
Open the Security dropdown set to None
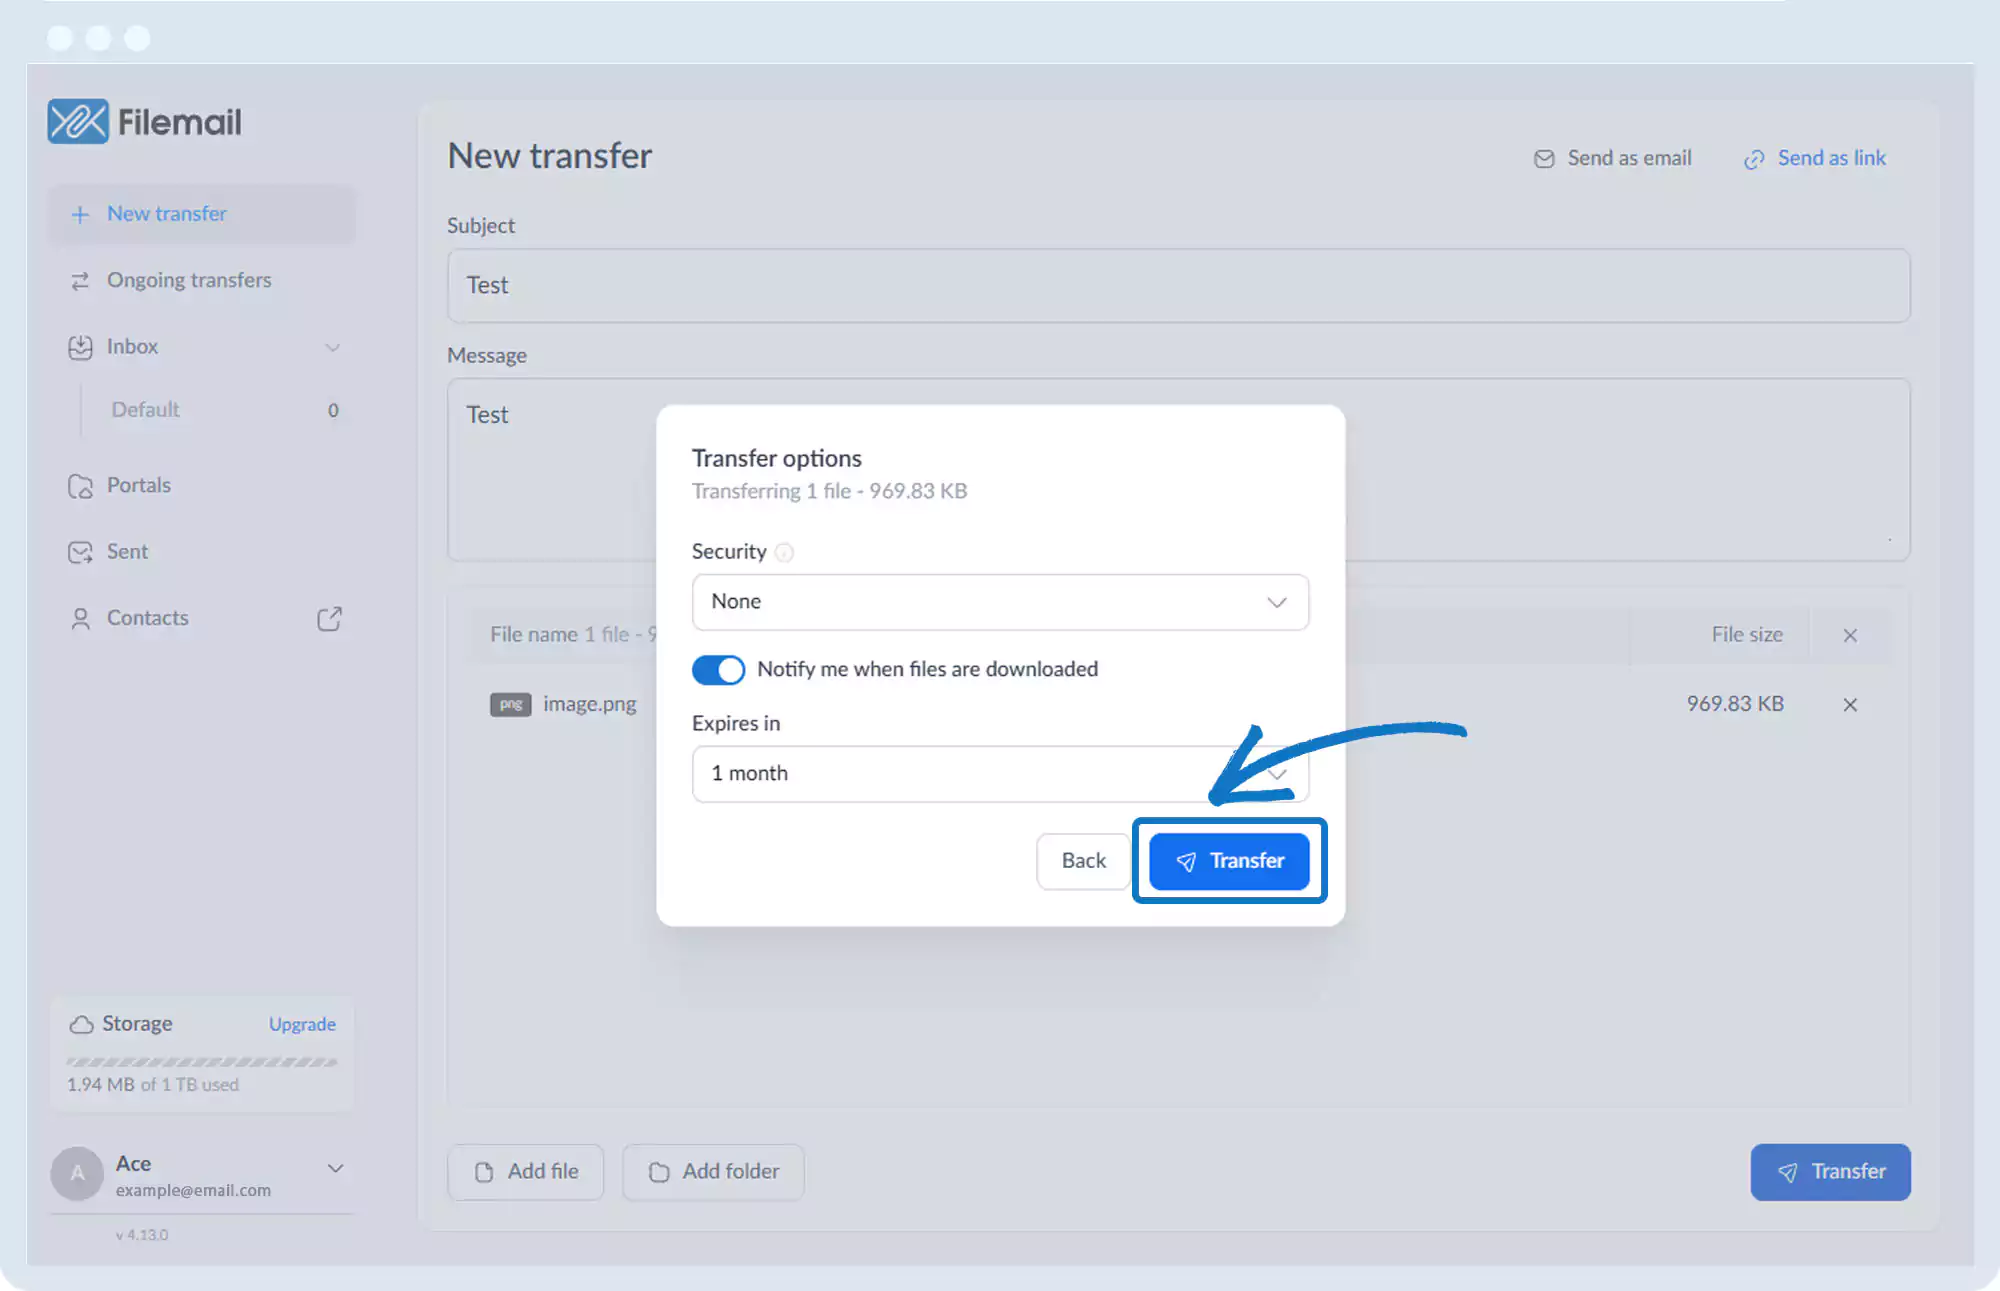coord(1000,602)
